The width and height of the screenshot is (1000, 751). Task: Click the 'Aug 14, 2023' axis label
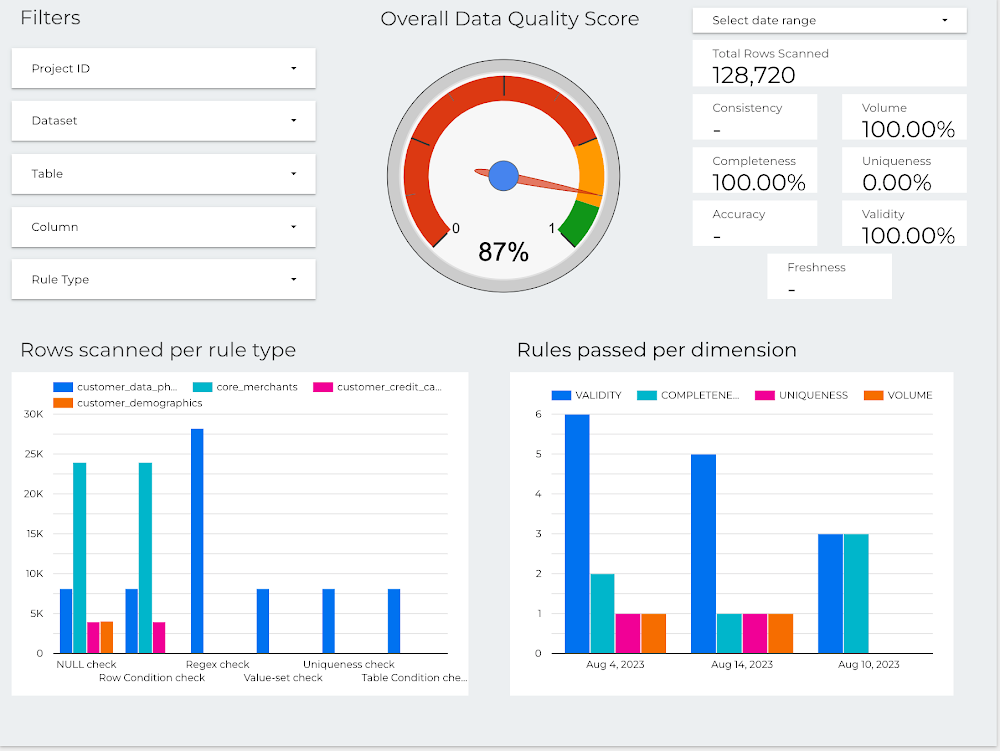click(742, 664)
